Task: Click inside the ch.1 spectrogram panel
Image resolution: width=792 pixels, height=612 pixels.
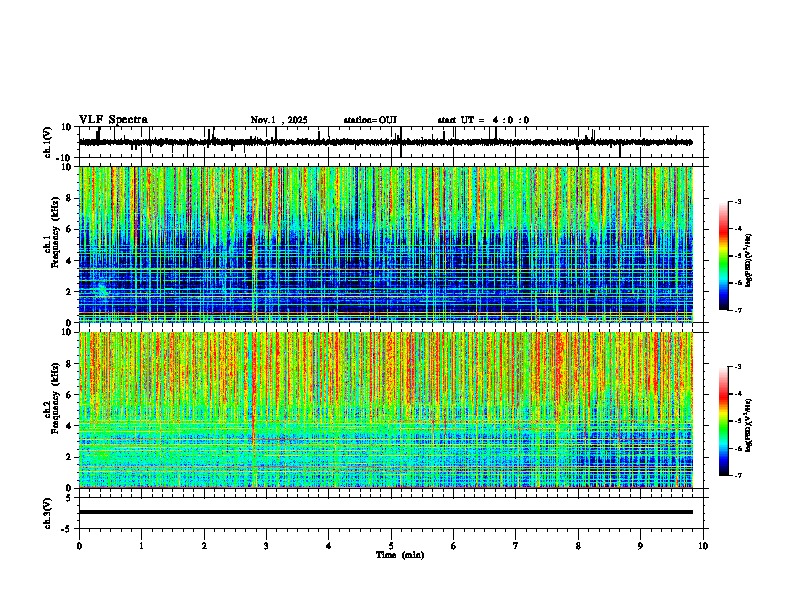Action: coord(385,244)
